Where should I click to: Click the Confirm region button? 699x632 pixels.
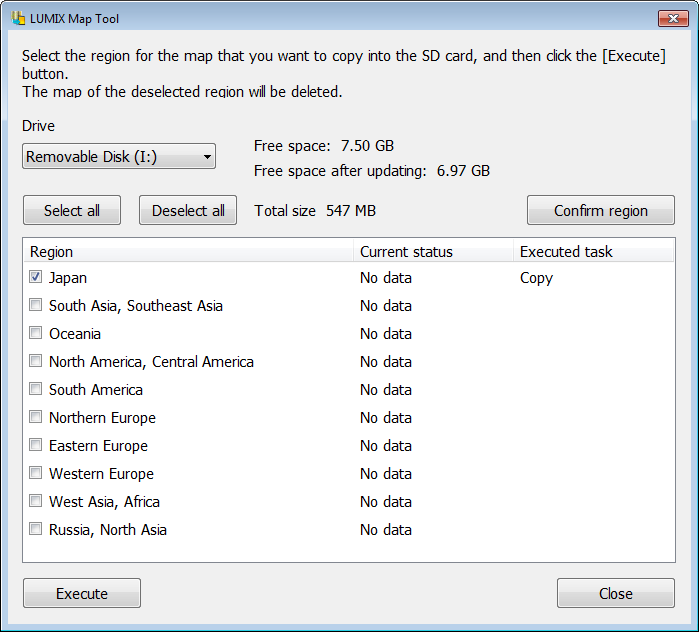(600, 210)
